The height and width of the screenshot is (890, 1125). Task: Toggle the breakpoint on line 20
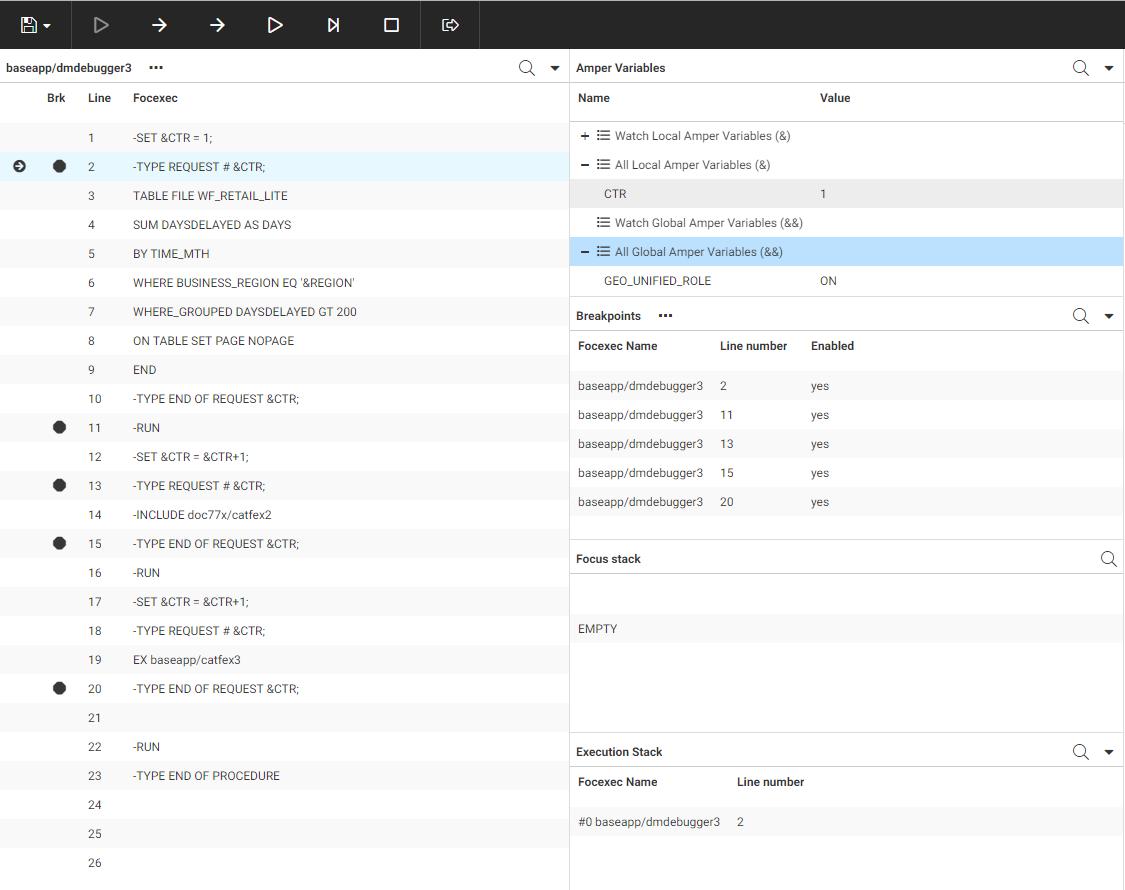coord(59,688)
